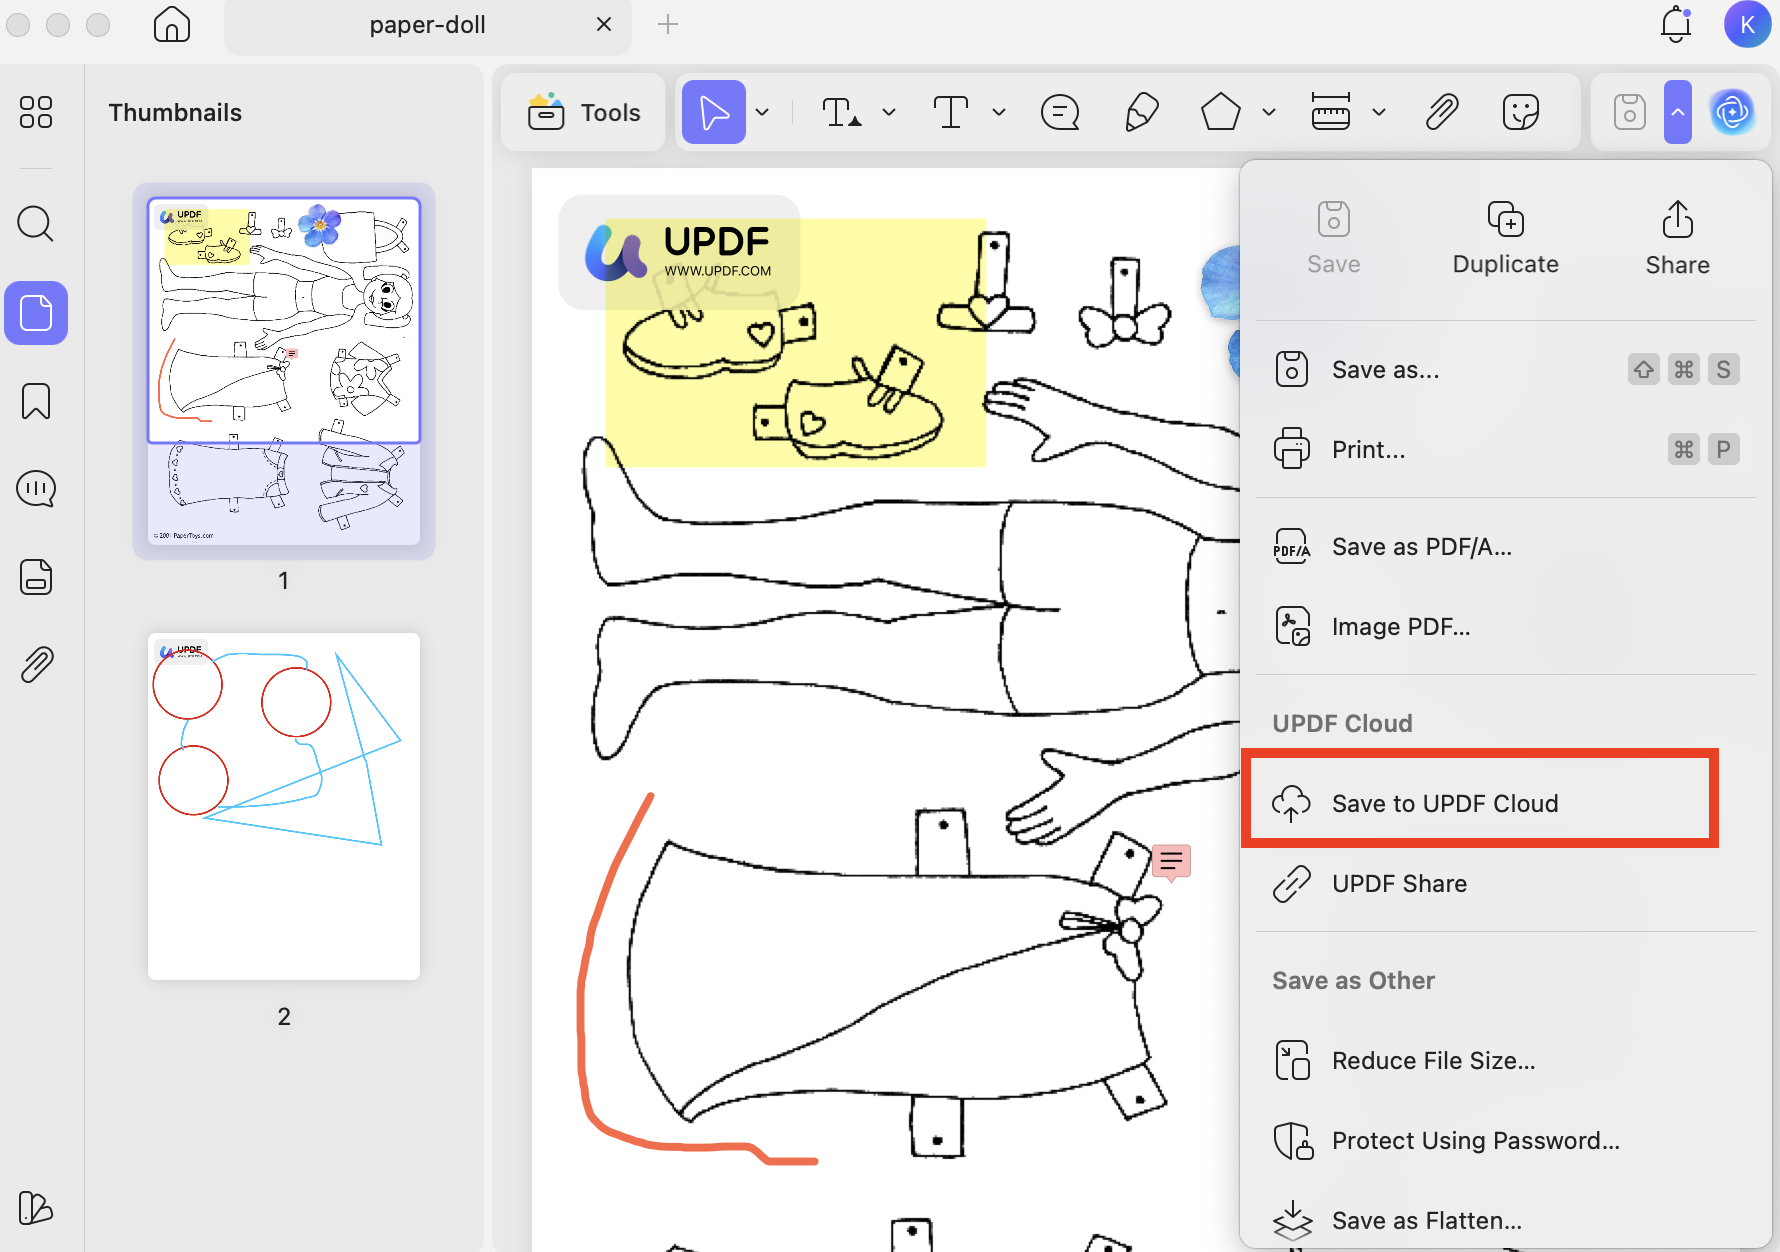Select Print from the save menu
This screenshot has height=1252, width=1780.
[1368, 449]
